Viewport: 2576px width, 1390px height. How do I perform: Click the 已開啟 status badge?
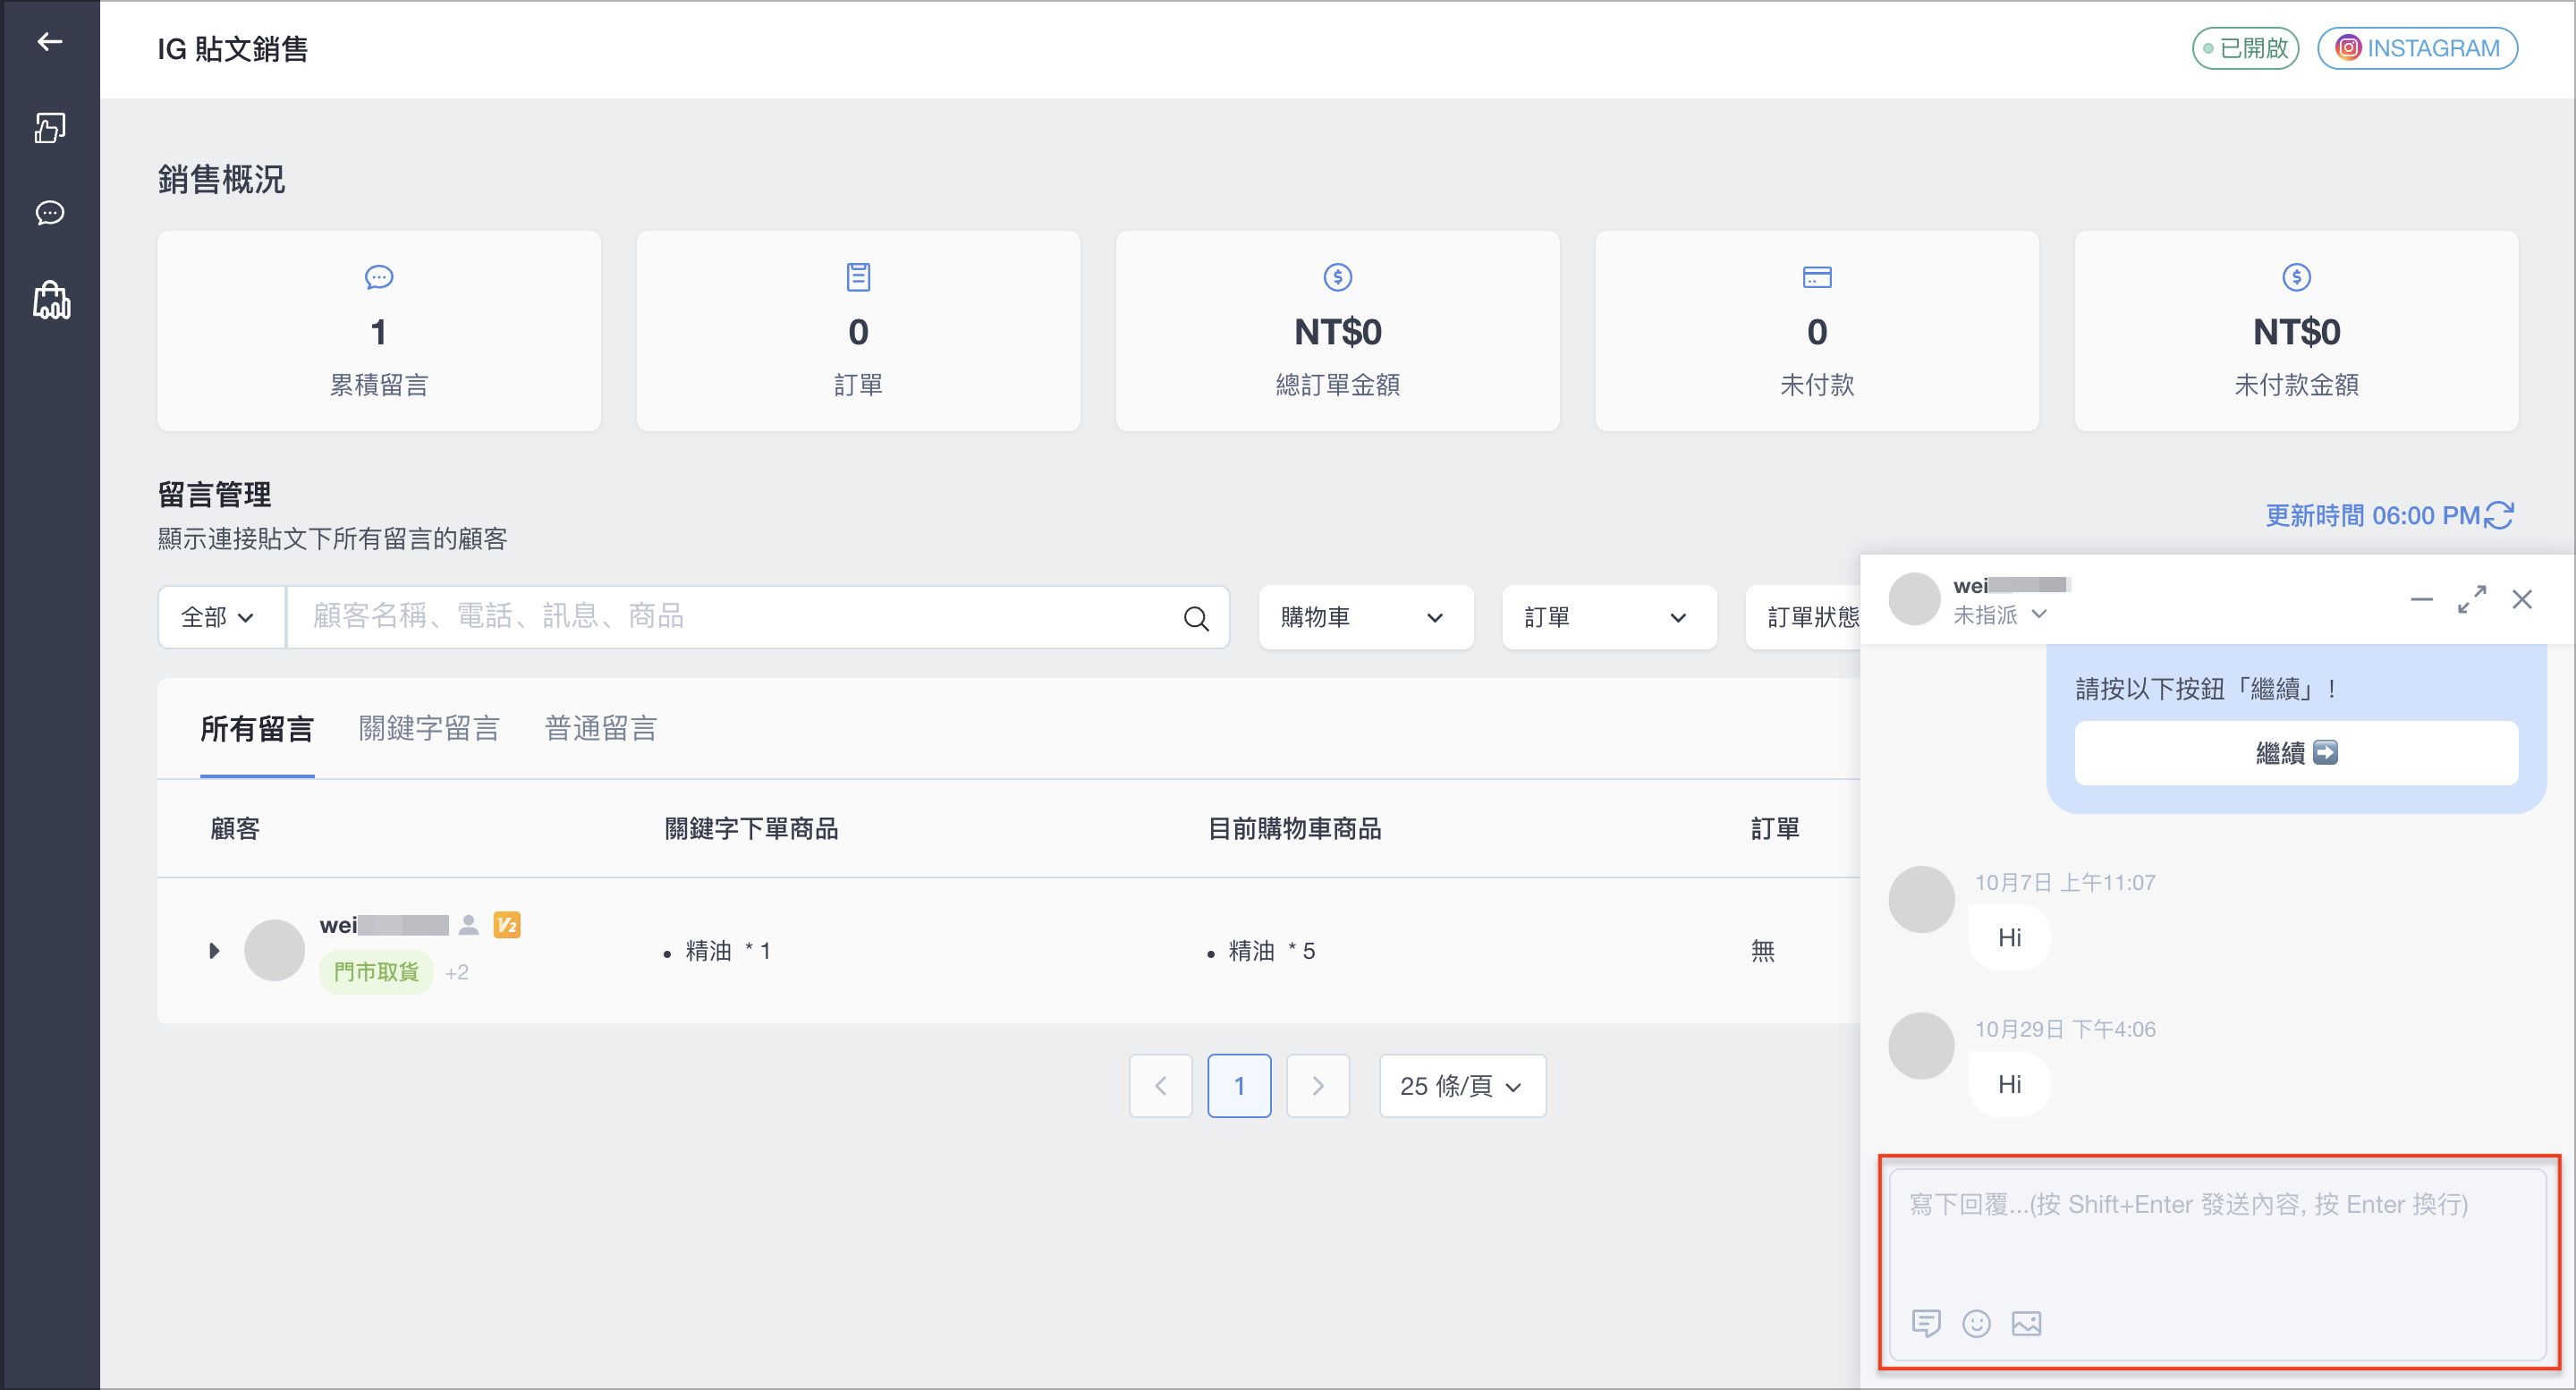point(2245,48)
